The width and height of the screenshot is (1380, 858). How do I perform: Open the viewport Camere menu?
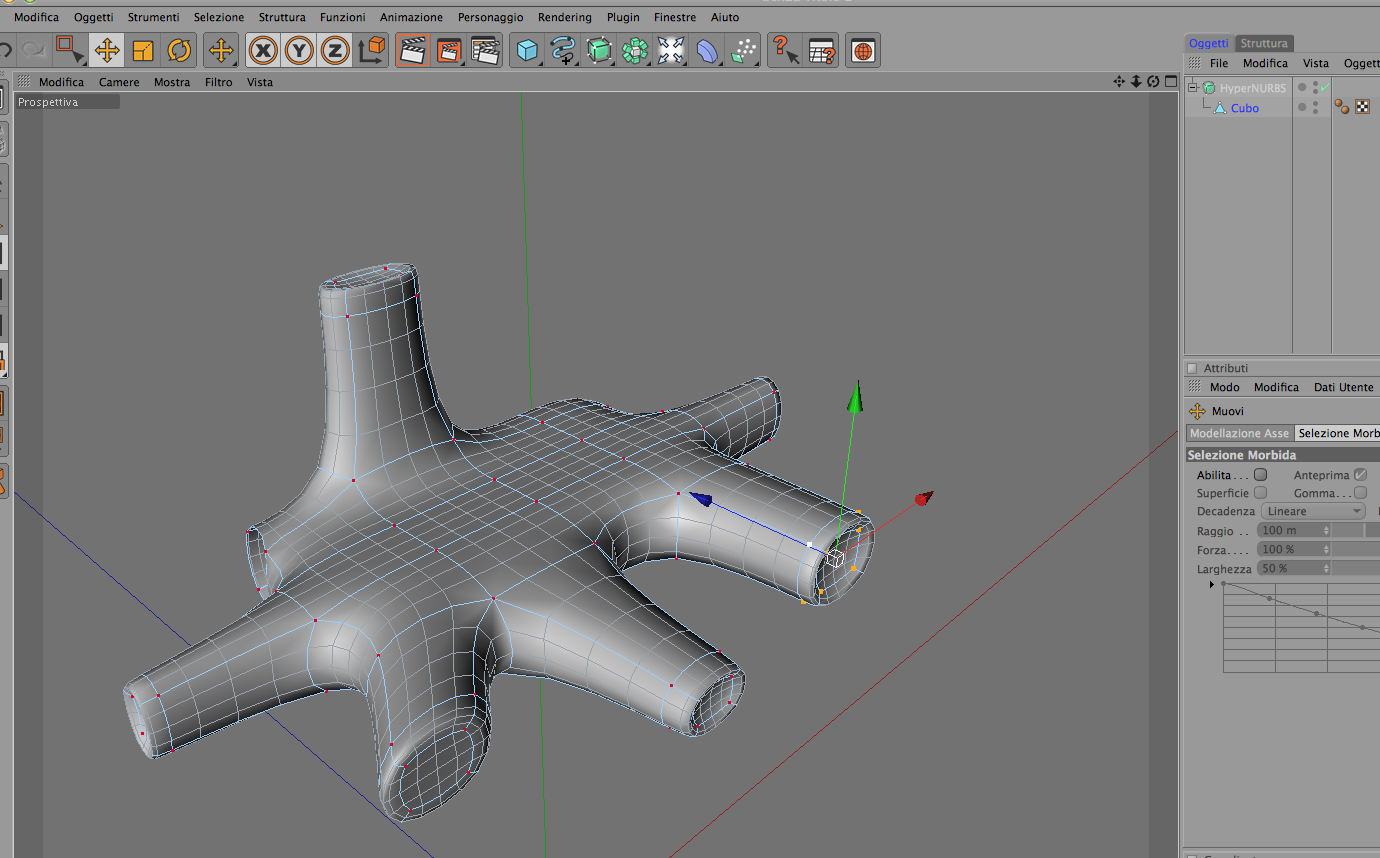(x=119, y=82)
